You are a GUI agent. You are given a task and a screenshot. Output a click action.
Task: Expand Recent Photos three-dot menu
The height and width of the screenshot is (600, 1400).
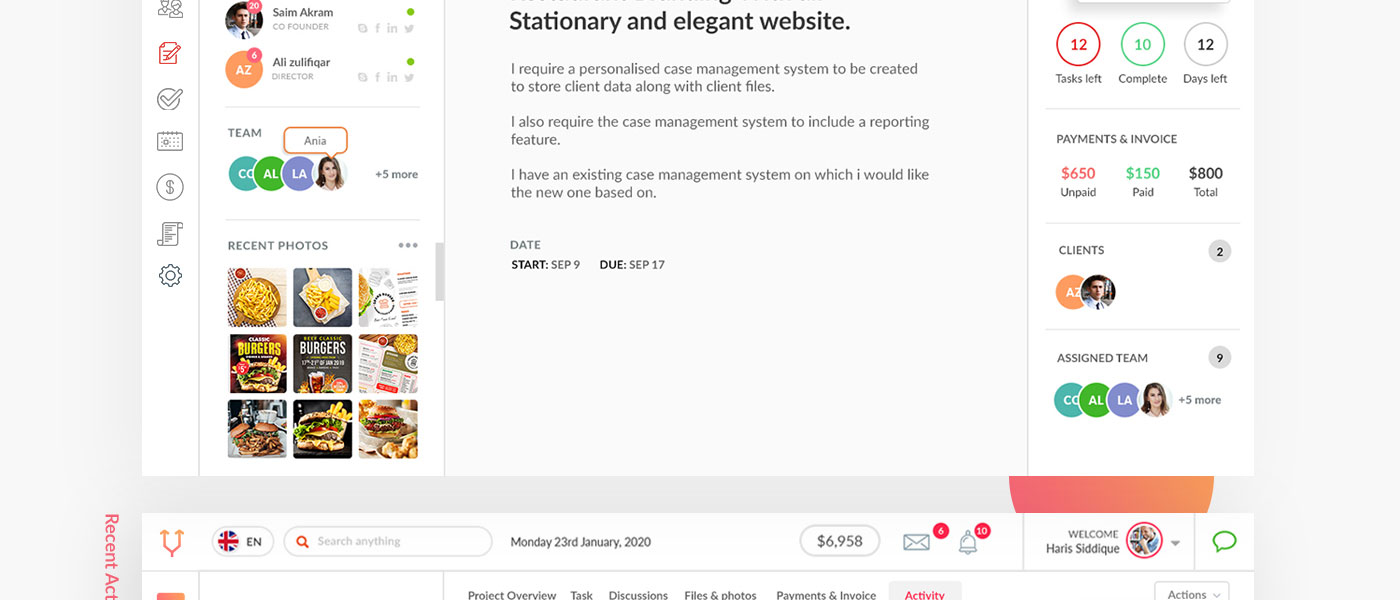[408, 245]
